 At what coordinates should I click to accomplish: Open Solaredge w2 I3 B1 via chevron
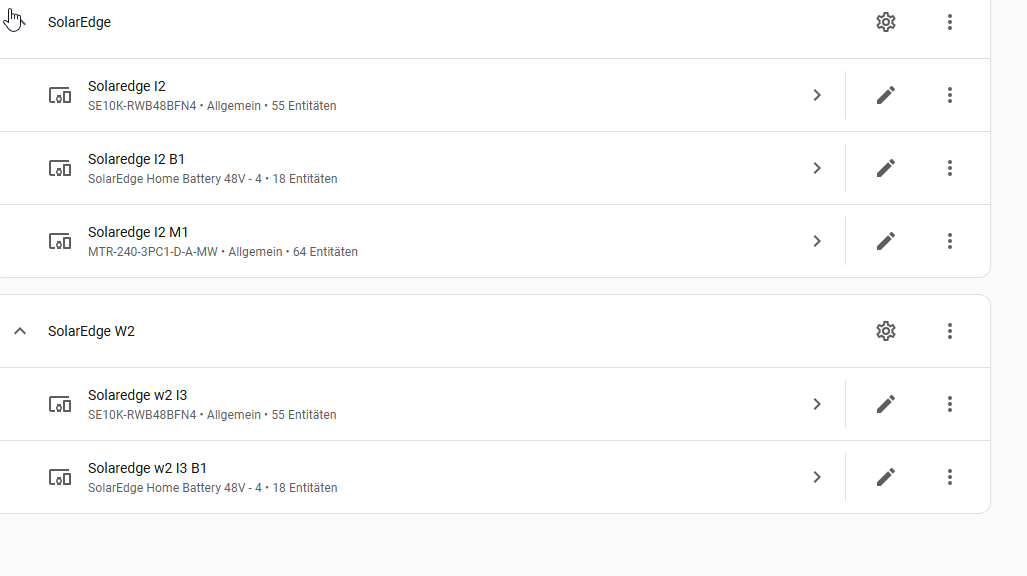817,477
